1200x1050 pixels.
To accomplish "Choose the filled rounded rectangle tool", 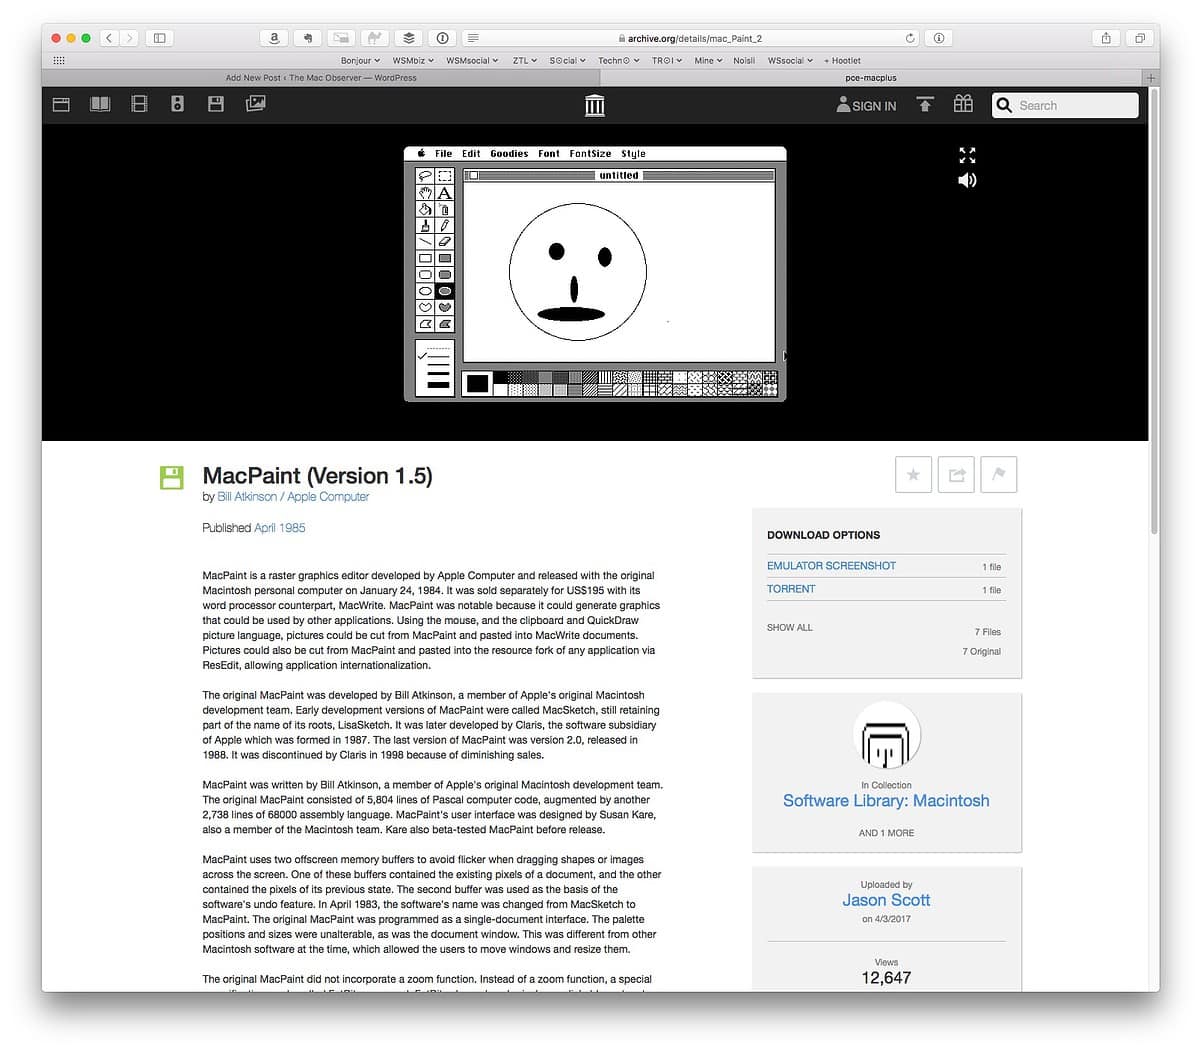I will pyautogui.click(x=445, y=274).
